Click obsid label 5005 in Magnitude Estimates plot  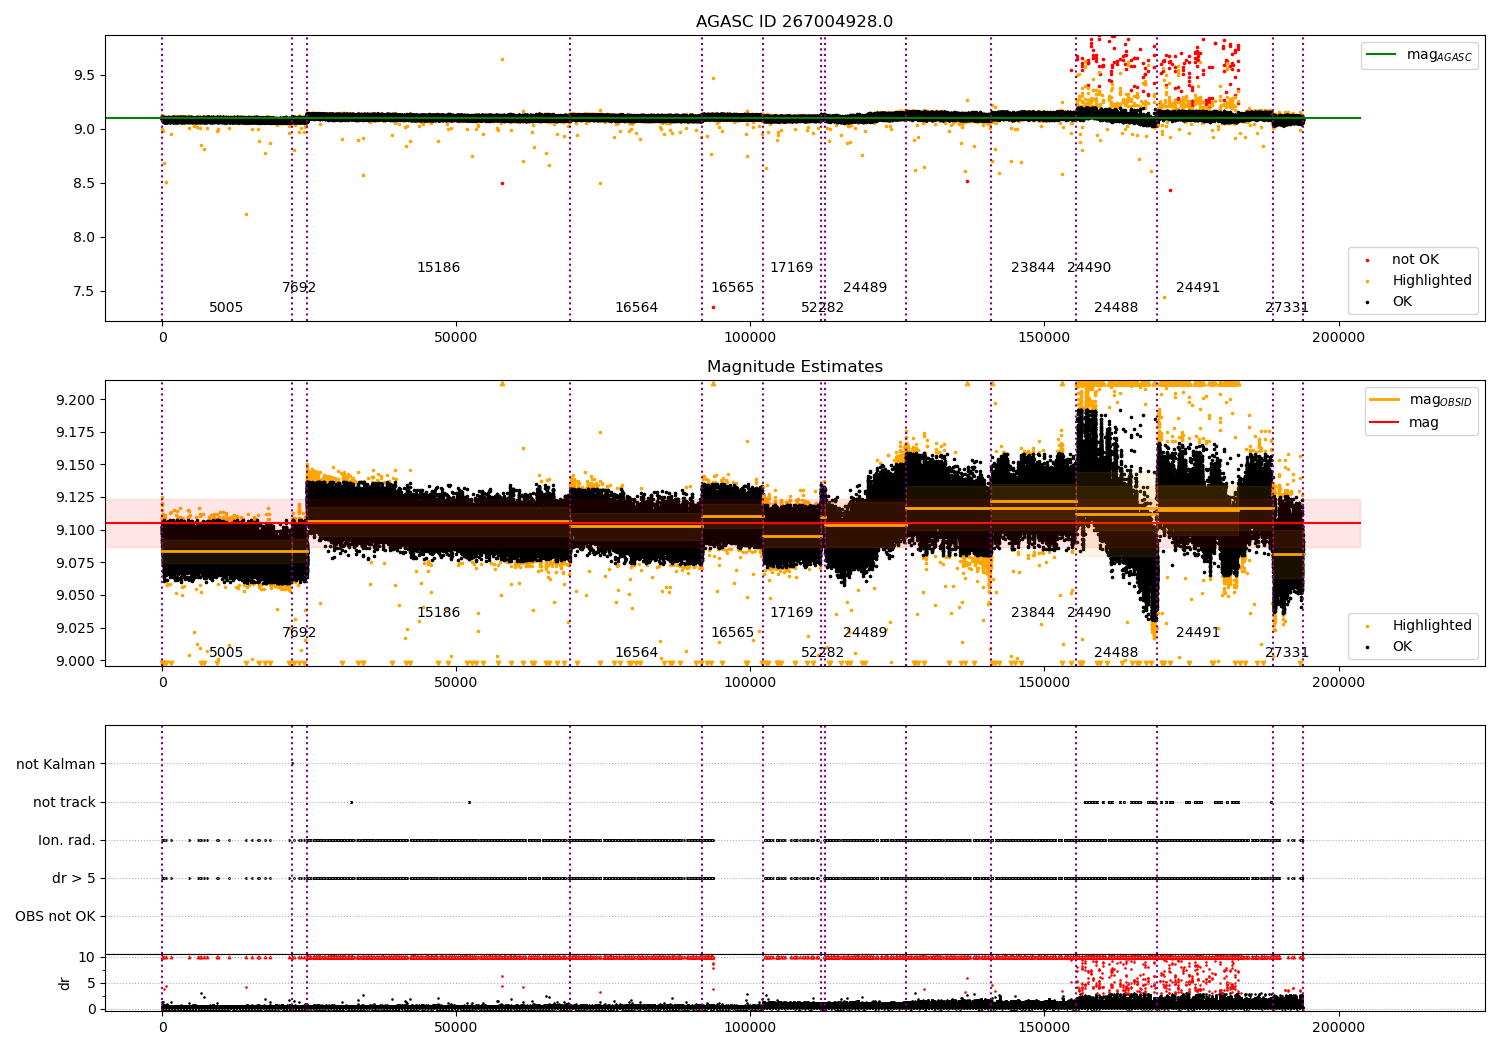pyautogui.click(x=226, y=653)
